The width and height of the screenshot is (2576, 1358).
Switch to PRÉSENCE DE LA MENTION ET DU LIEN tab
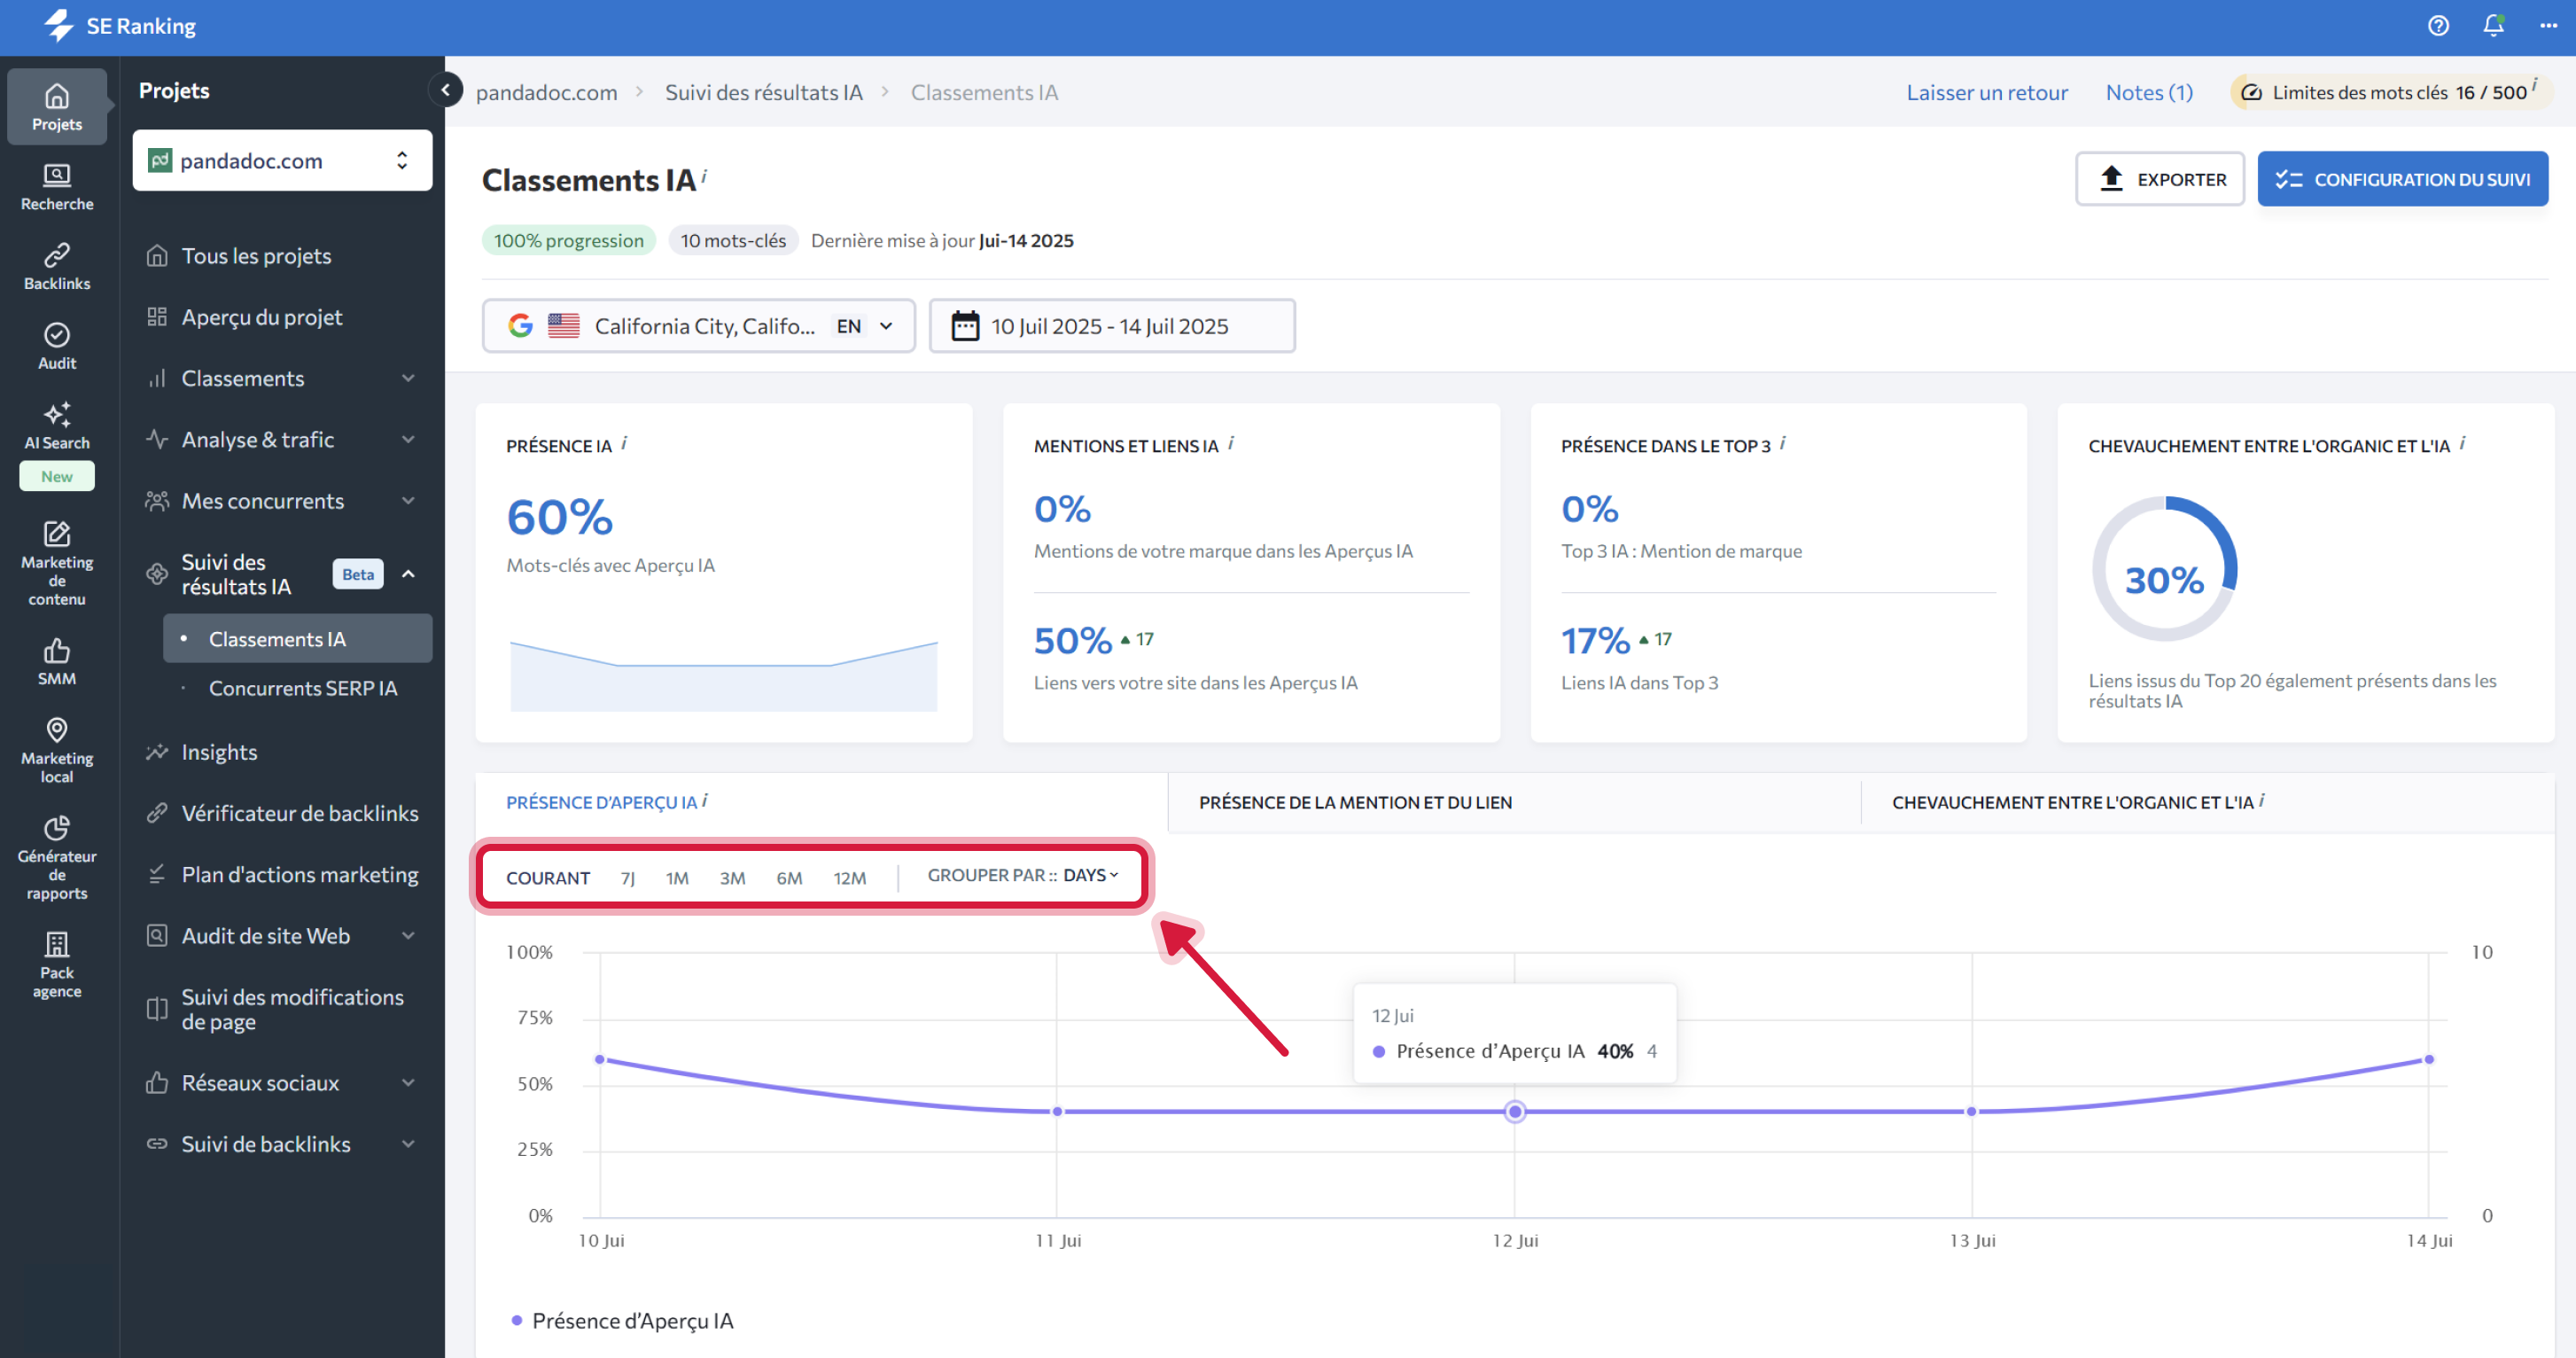coord(1355,802)
